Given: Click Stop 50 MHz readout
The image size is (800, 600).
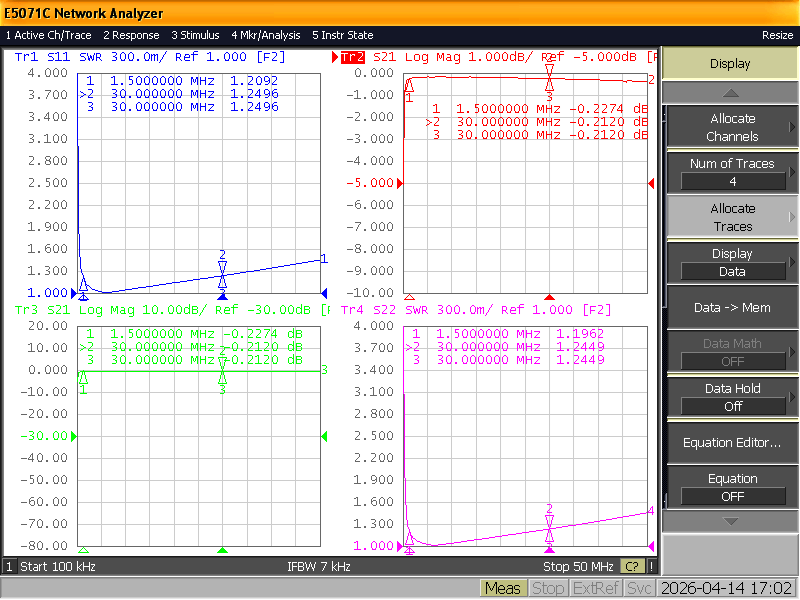Looking at the screenshot, I should pyautogui.click(x=578, y=566).
